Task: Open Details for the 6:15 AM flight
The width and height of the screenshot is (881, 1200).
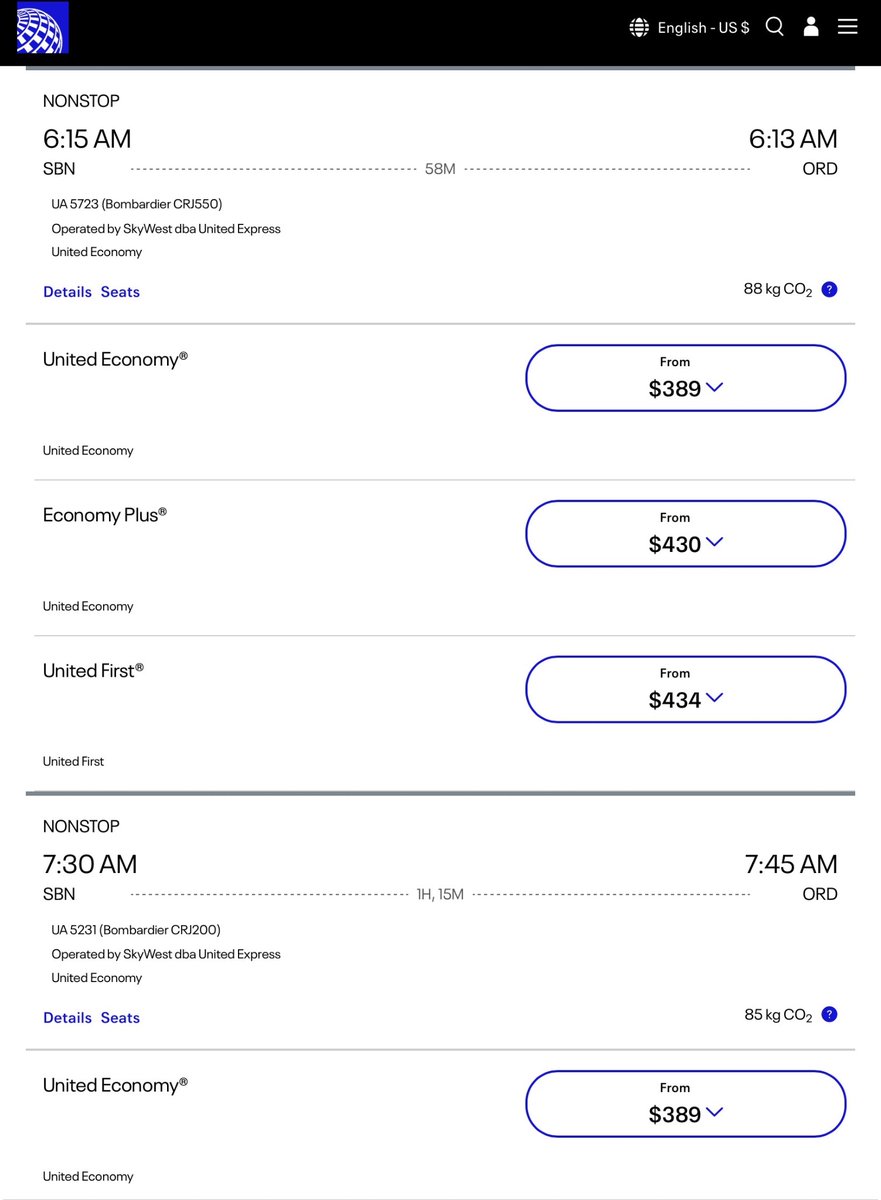Action: (x=67, y=292)
